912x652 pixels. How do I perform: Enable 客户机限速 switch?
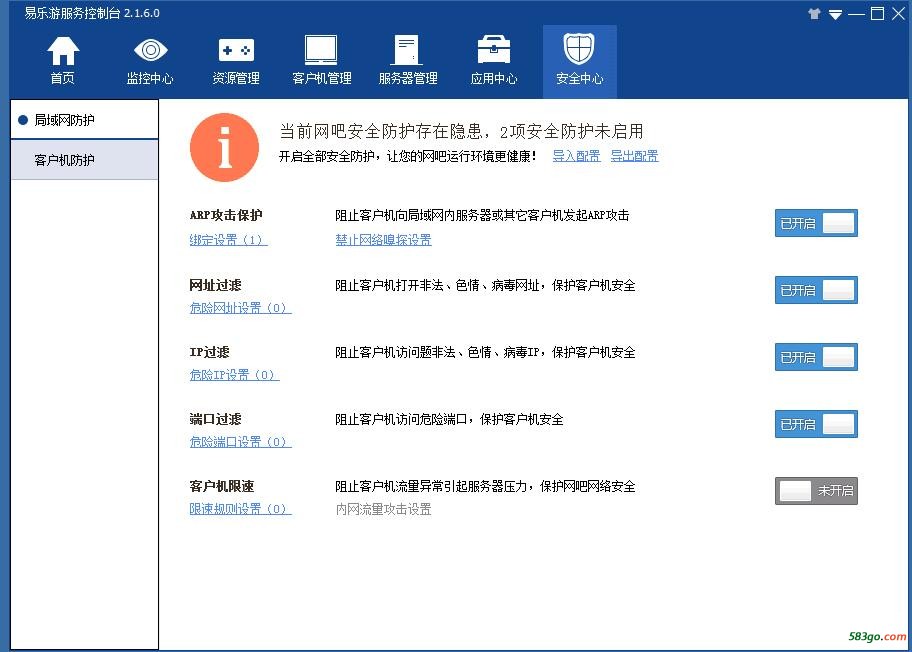click(x=816, y=491)
